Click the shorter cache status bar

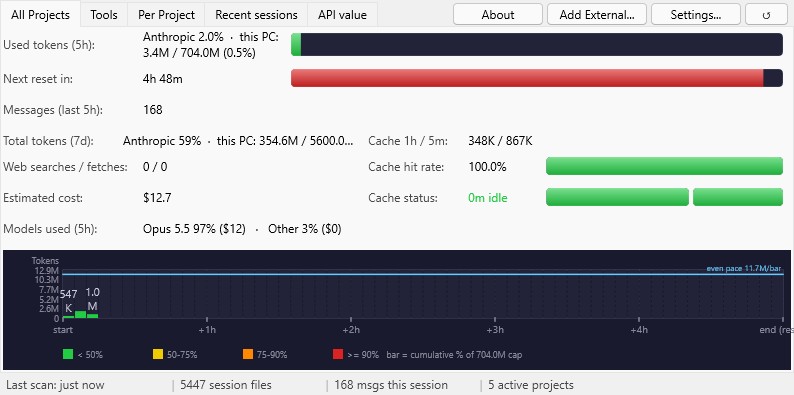[738, 197]
